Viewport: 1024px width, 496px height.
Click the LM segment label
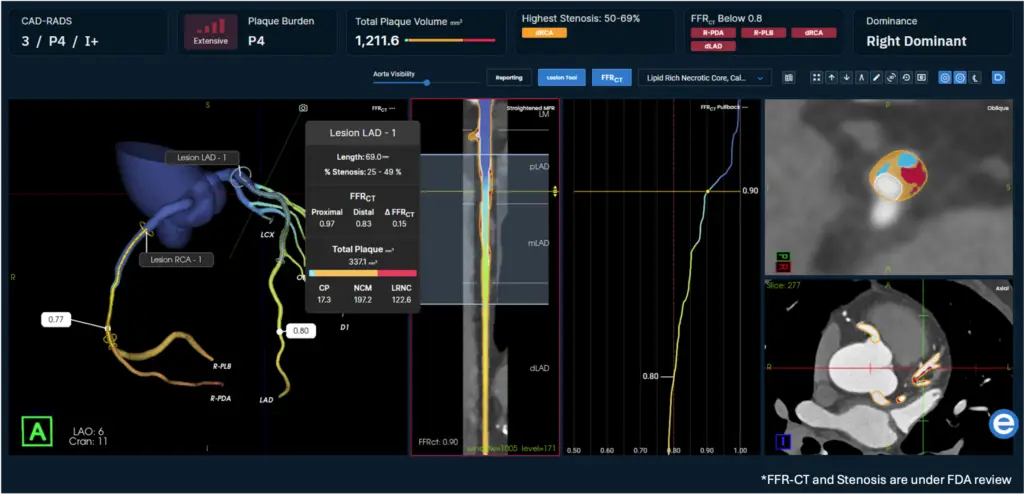click(x=543, y=115)
